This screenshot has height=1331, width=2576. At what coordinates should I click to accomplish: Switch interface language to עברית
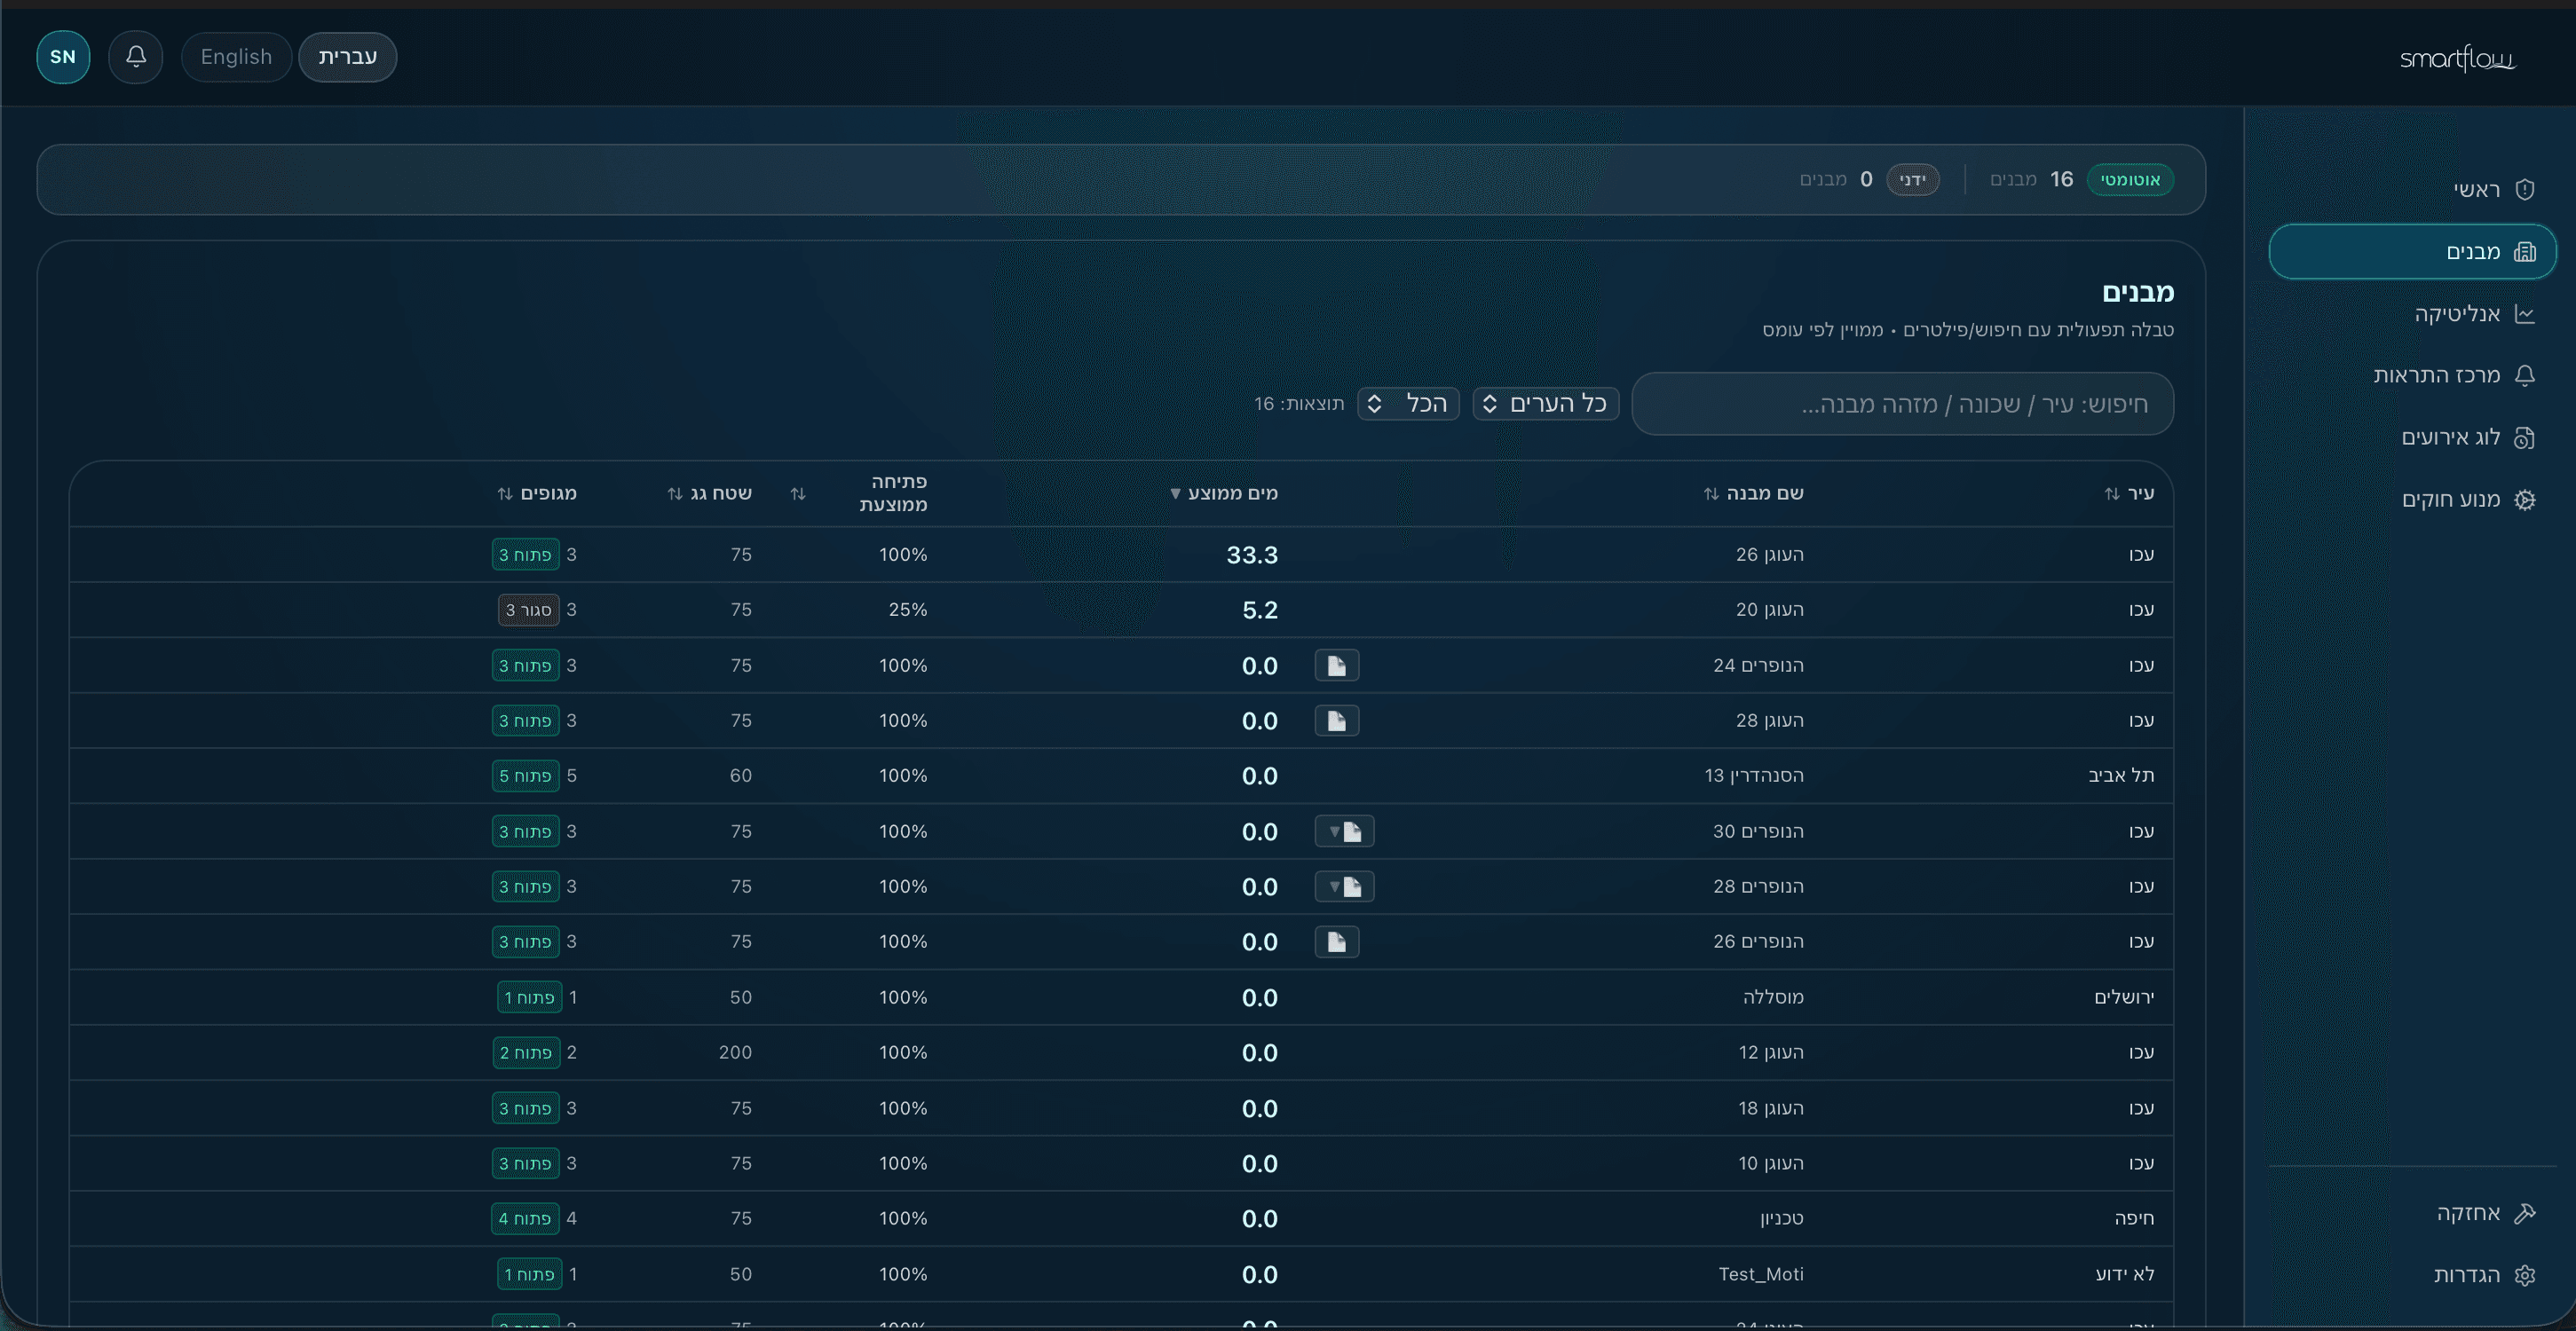click(x=348, y=57)
